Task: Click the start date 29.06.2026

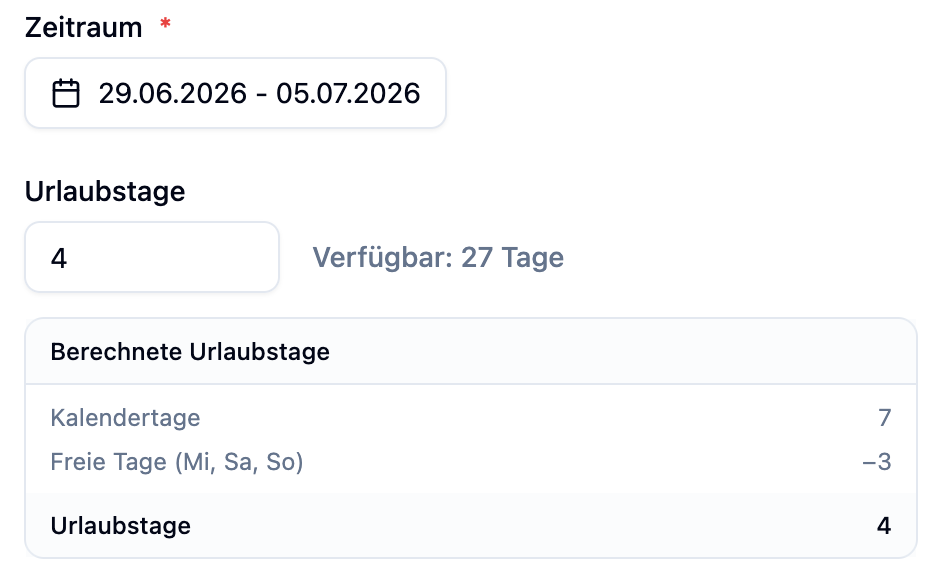Action: 172,94
